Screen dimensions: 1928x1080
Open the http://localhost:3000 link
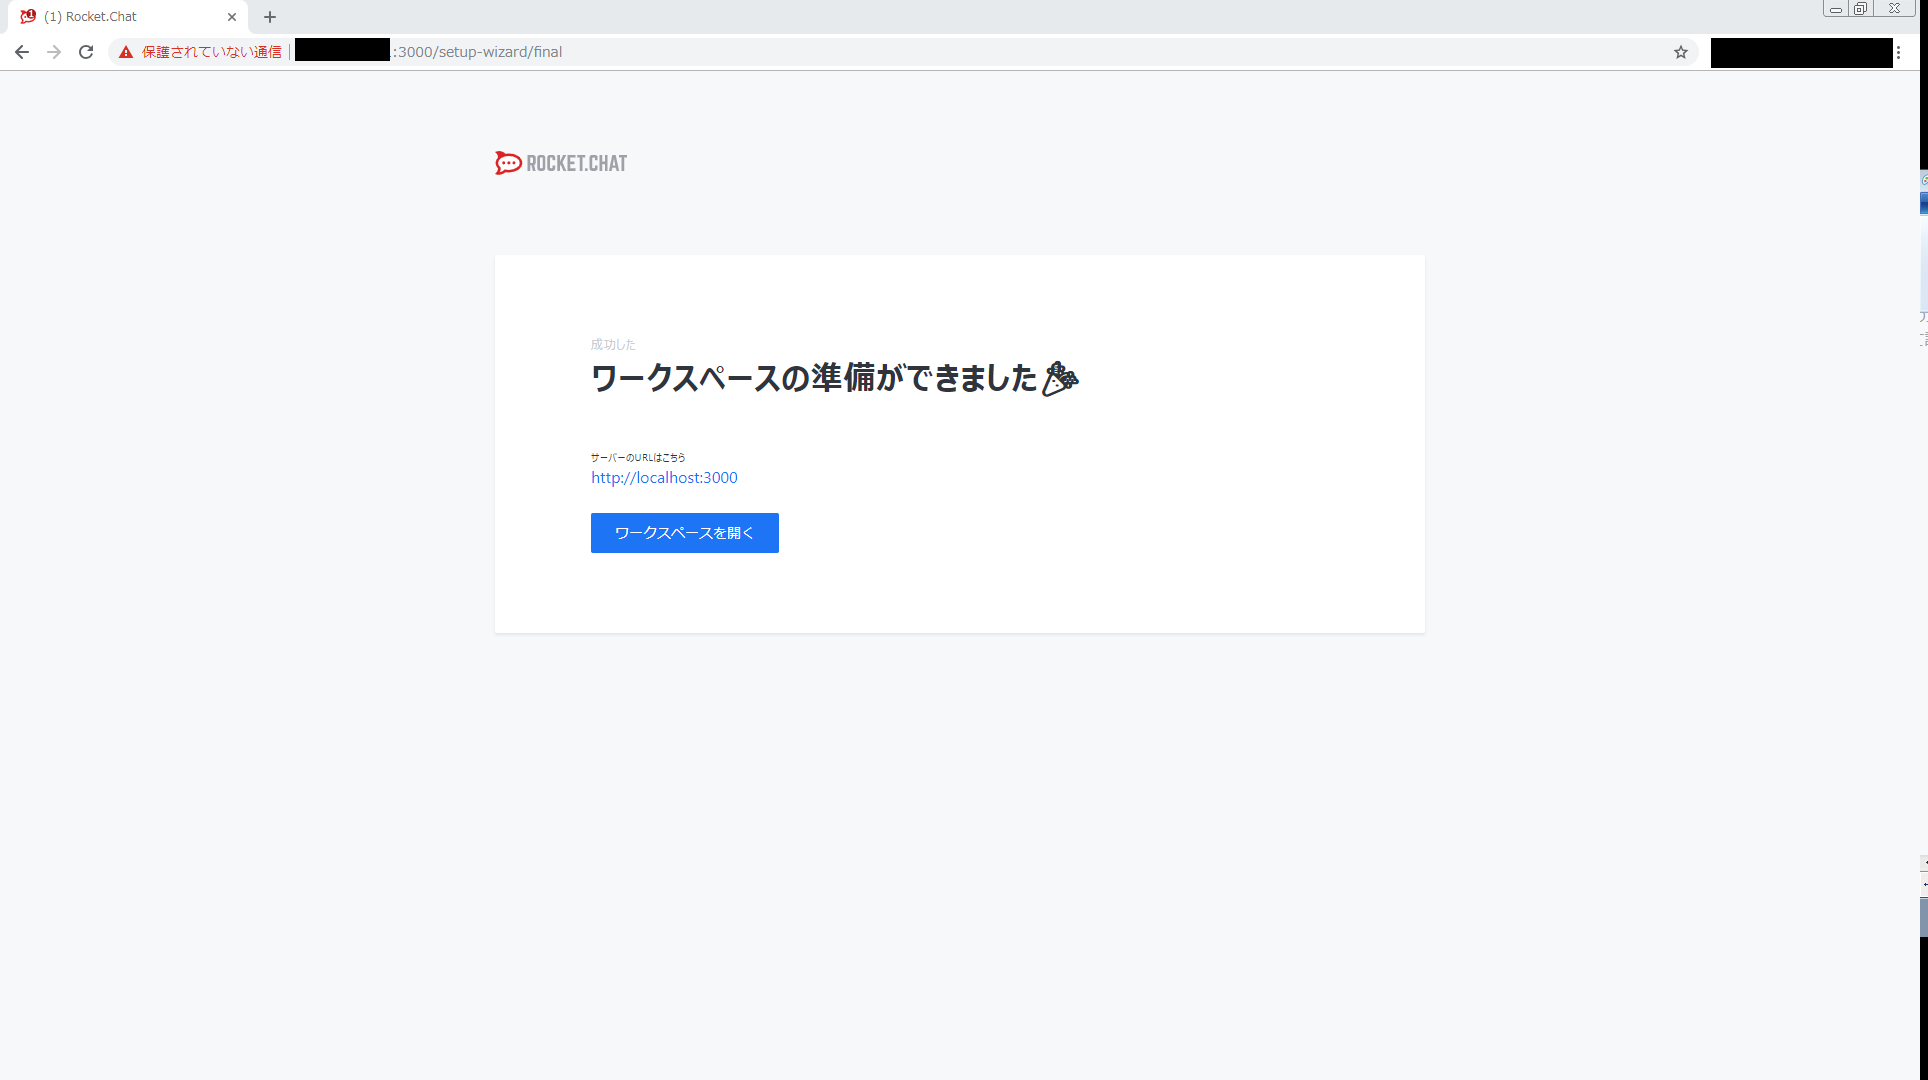[664, 478]
